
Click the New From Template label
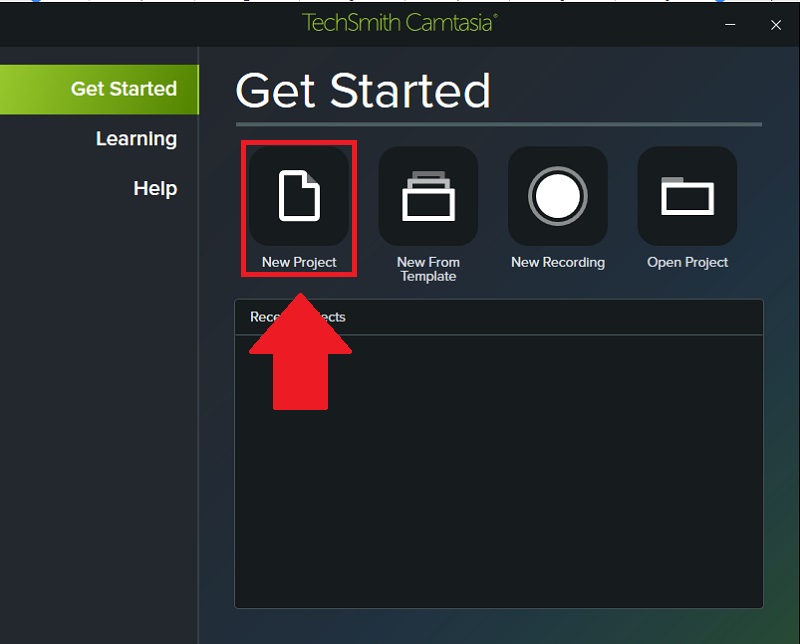(429, 269)
